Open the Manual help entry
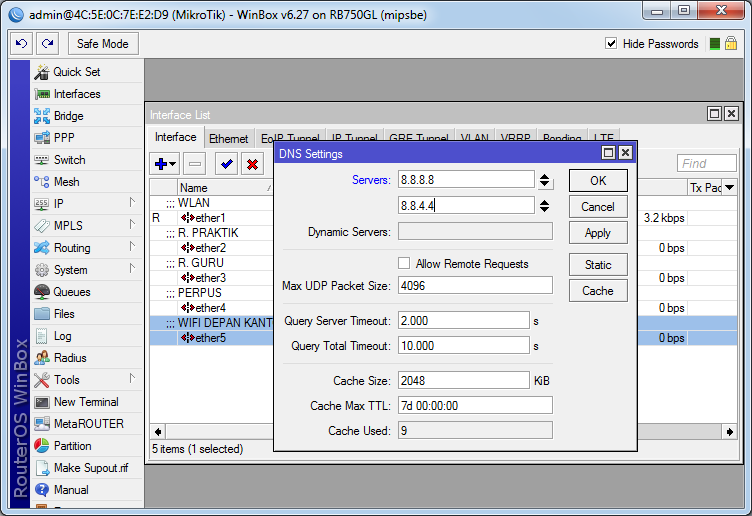Screen dimensions: 752x516 pos(87,490)
